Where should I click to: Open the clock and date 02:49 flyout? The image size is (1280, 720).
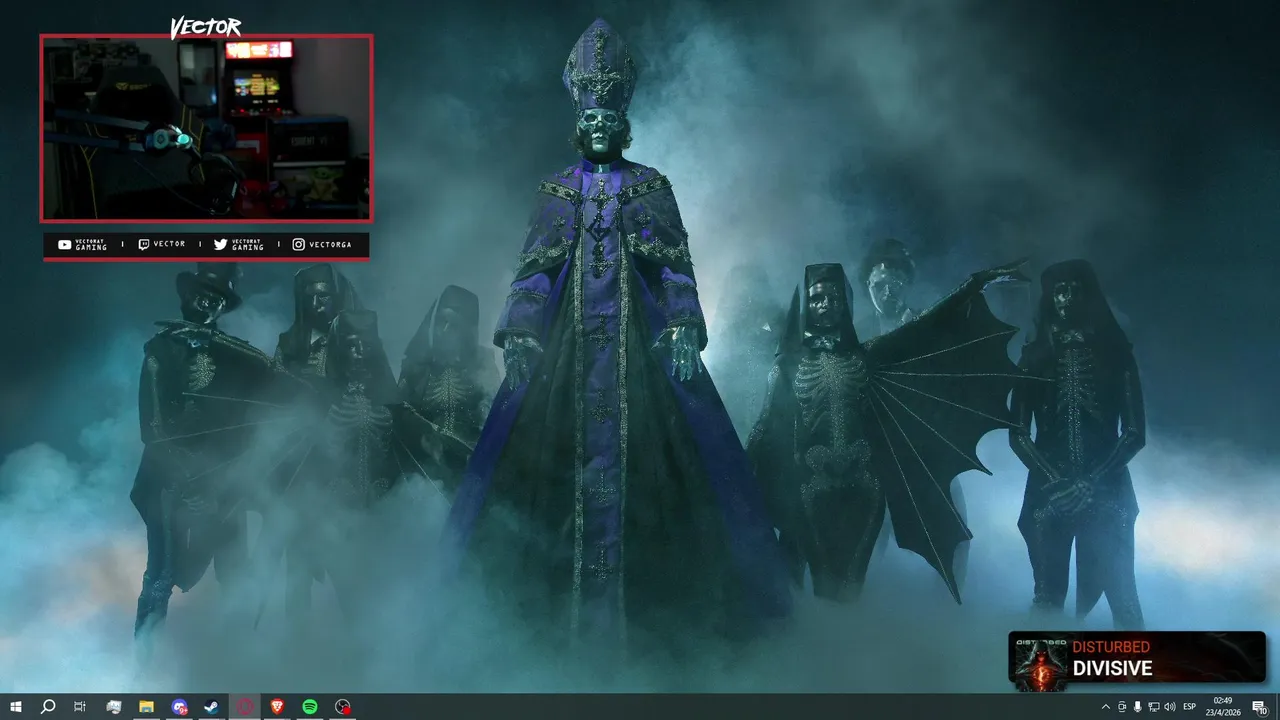pyautogui.click(x=1222, y=707)
